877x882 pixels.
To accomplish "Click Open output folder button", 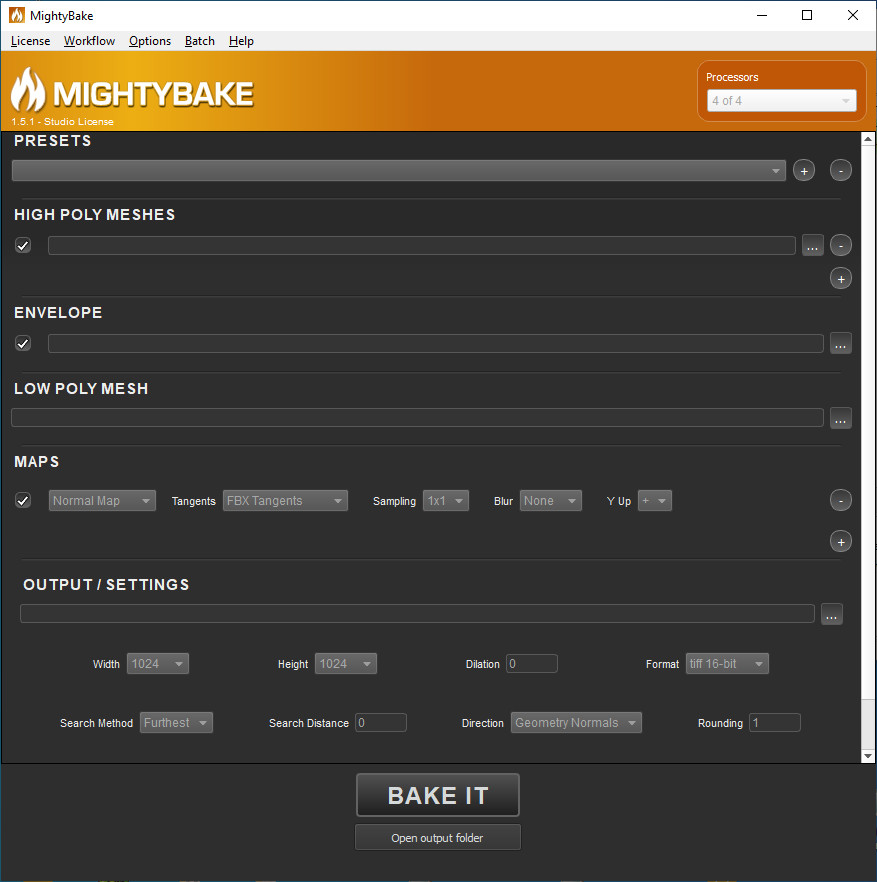I will point(438,838).
